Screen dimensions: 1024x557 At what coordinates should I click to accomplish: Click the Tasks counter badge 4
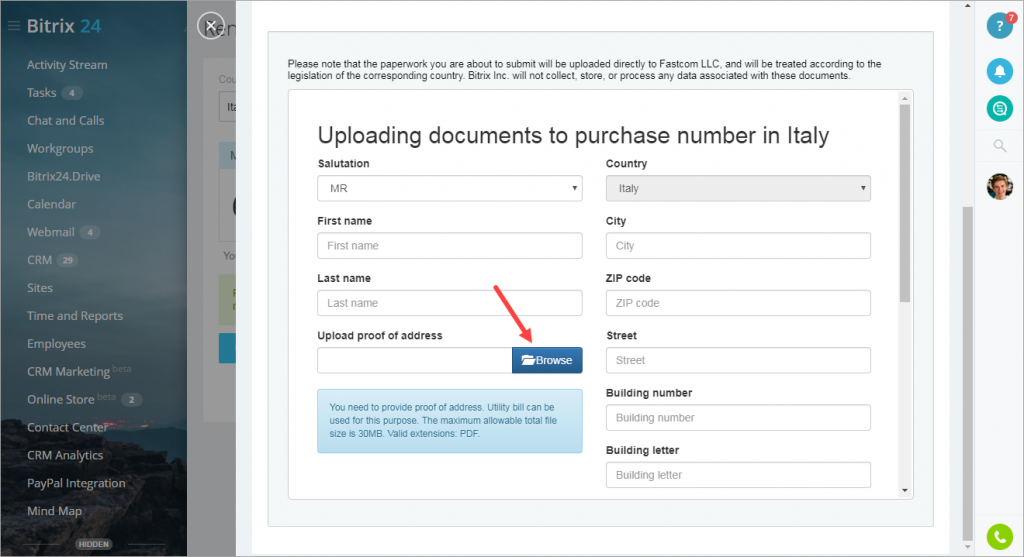(x=72, y=93)
